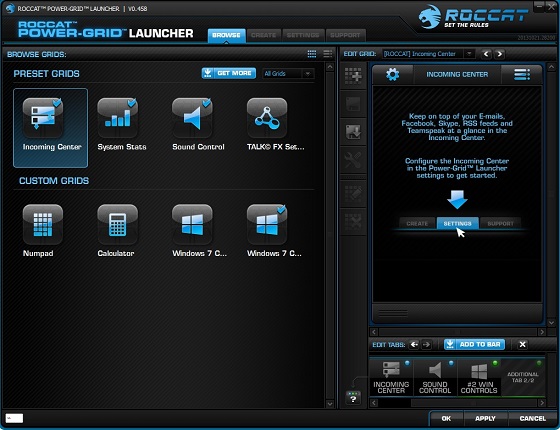The image size is (560, 430).
Task: Click the Browse Grids vertical scrollbar down arrow
Action: pos(330,404)
